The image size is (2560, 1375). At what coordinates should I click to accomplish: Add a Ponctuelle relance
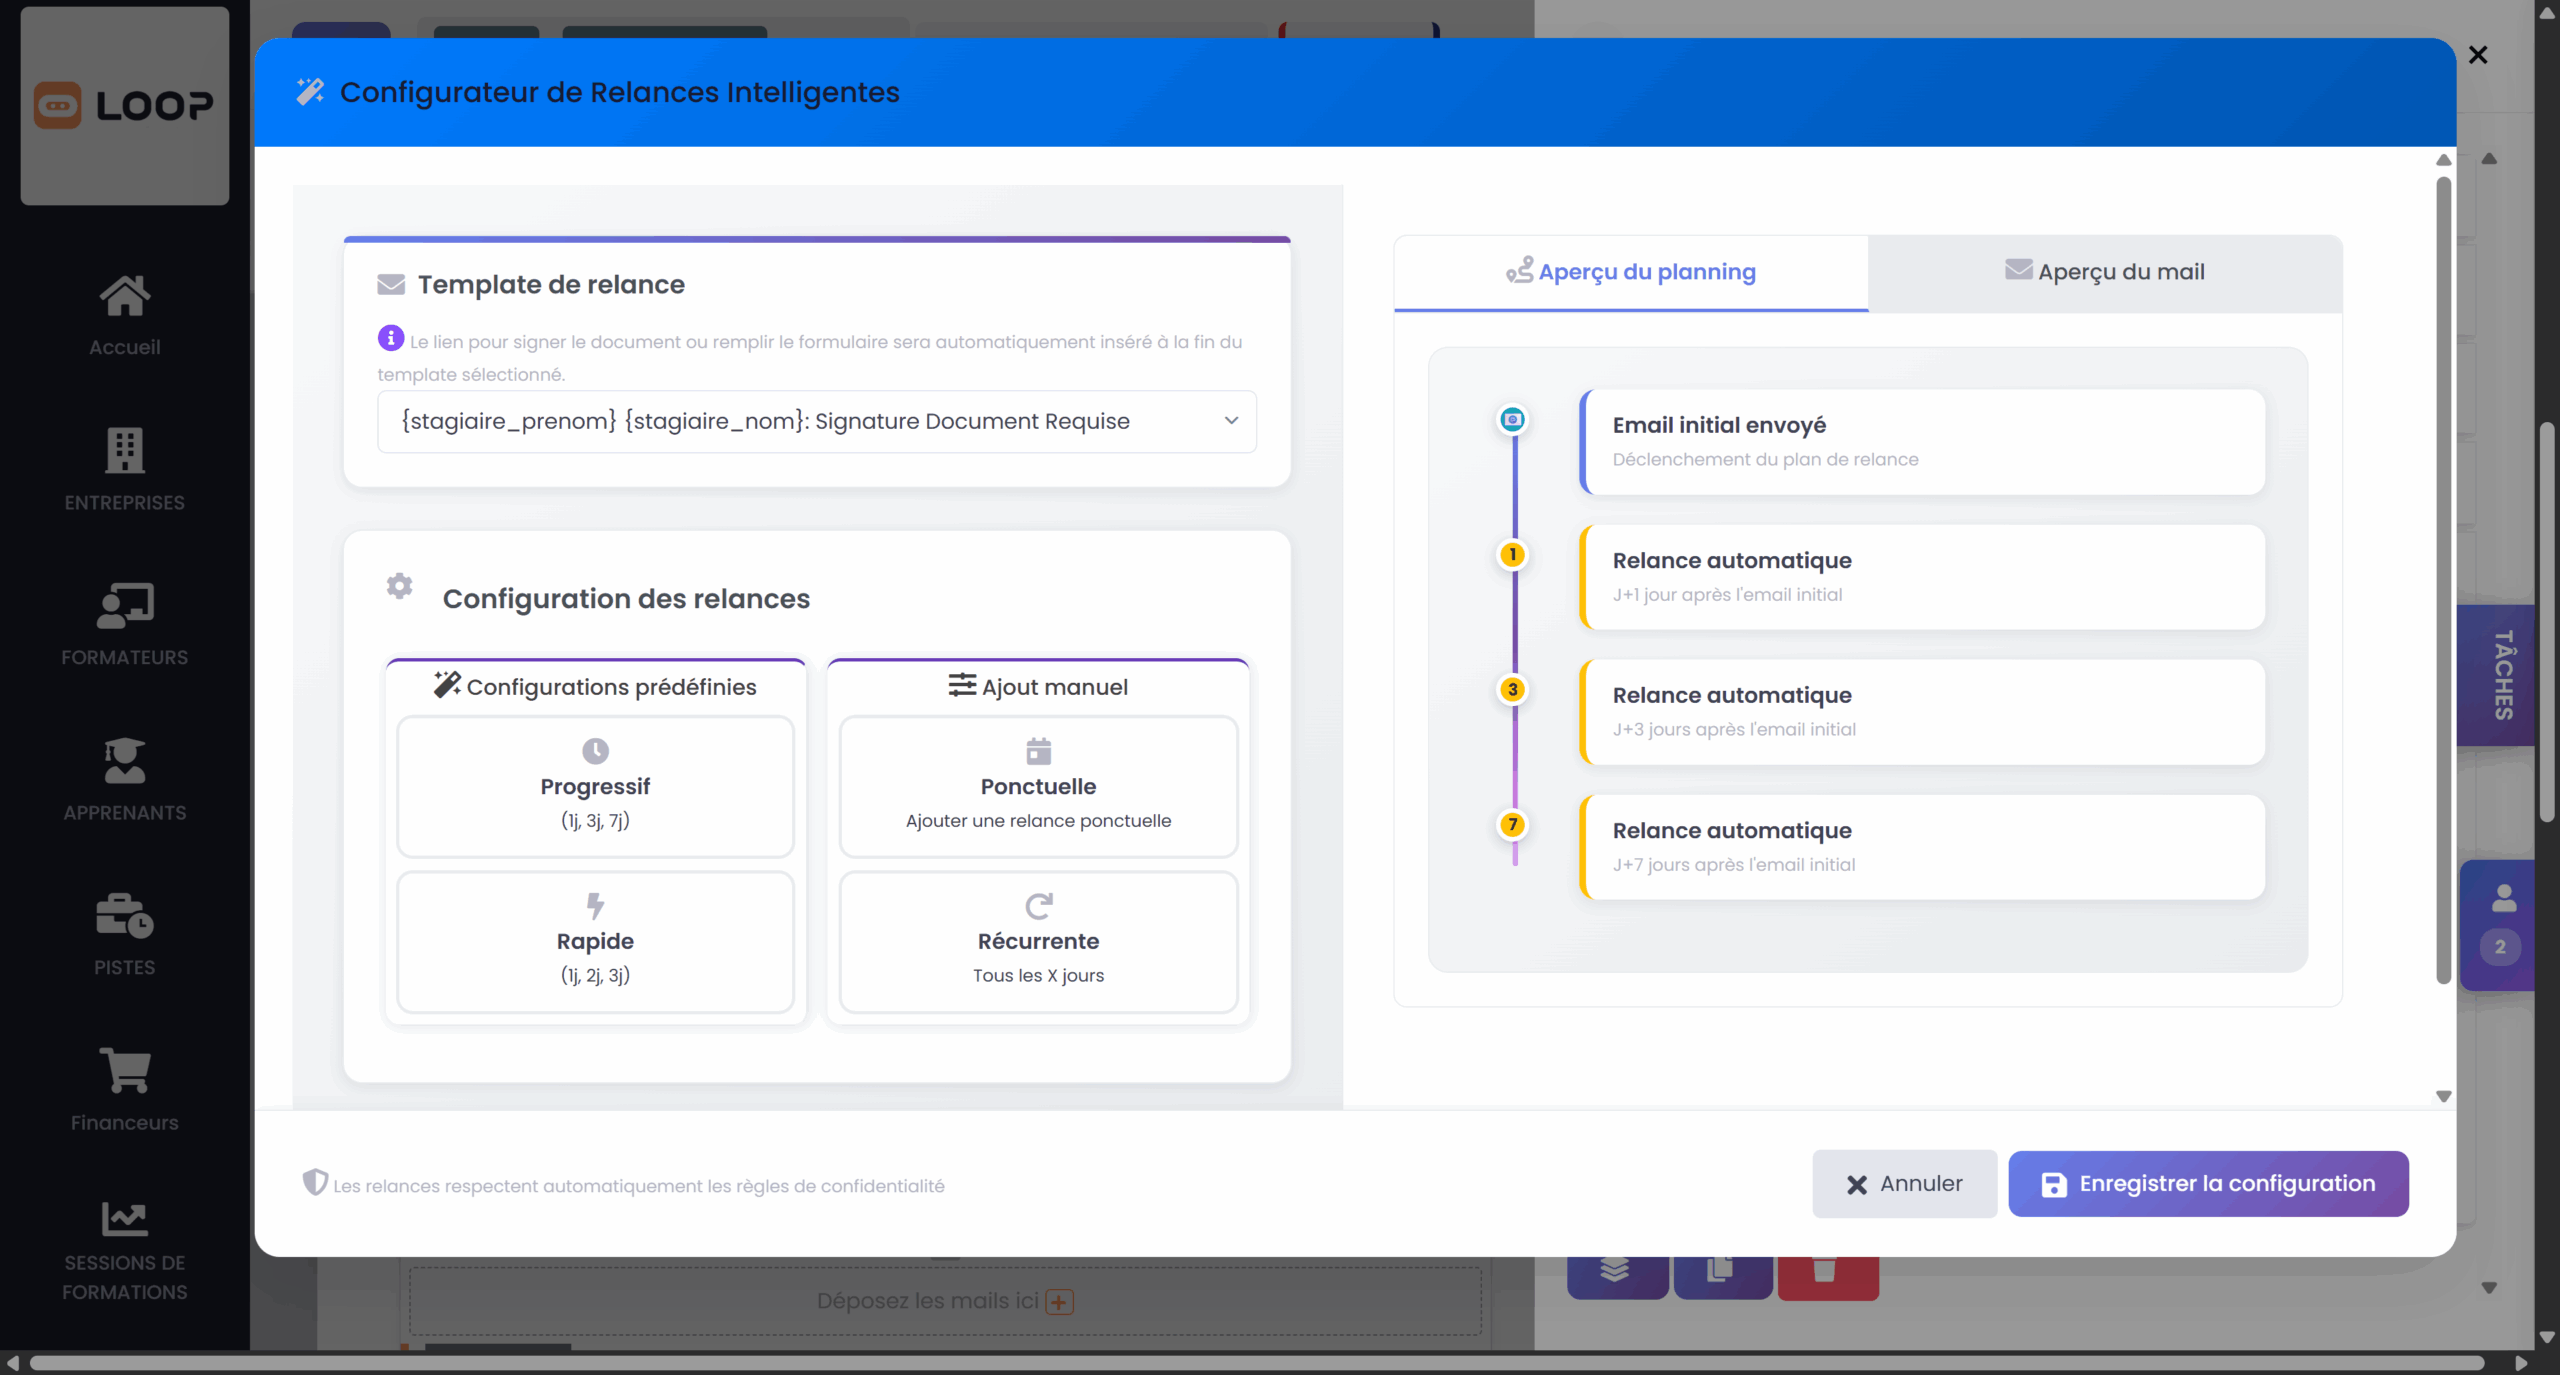[1038, 786]
